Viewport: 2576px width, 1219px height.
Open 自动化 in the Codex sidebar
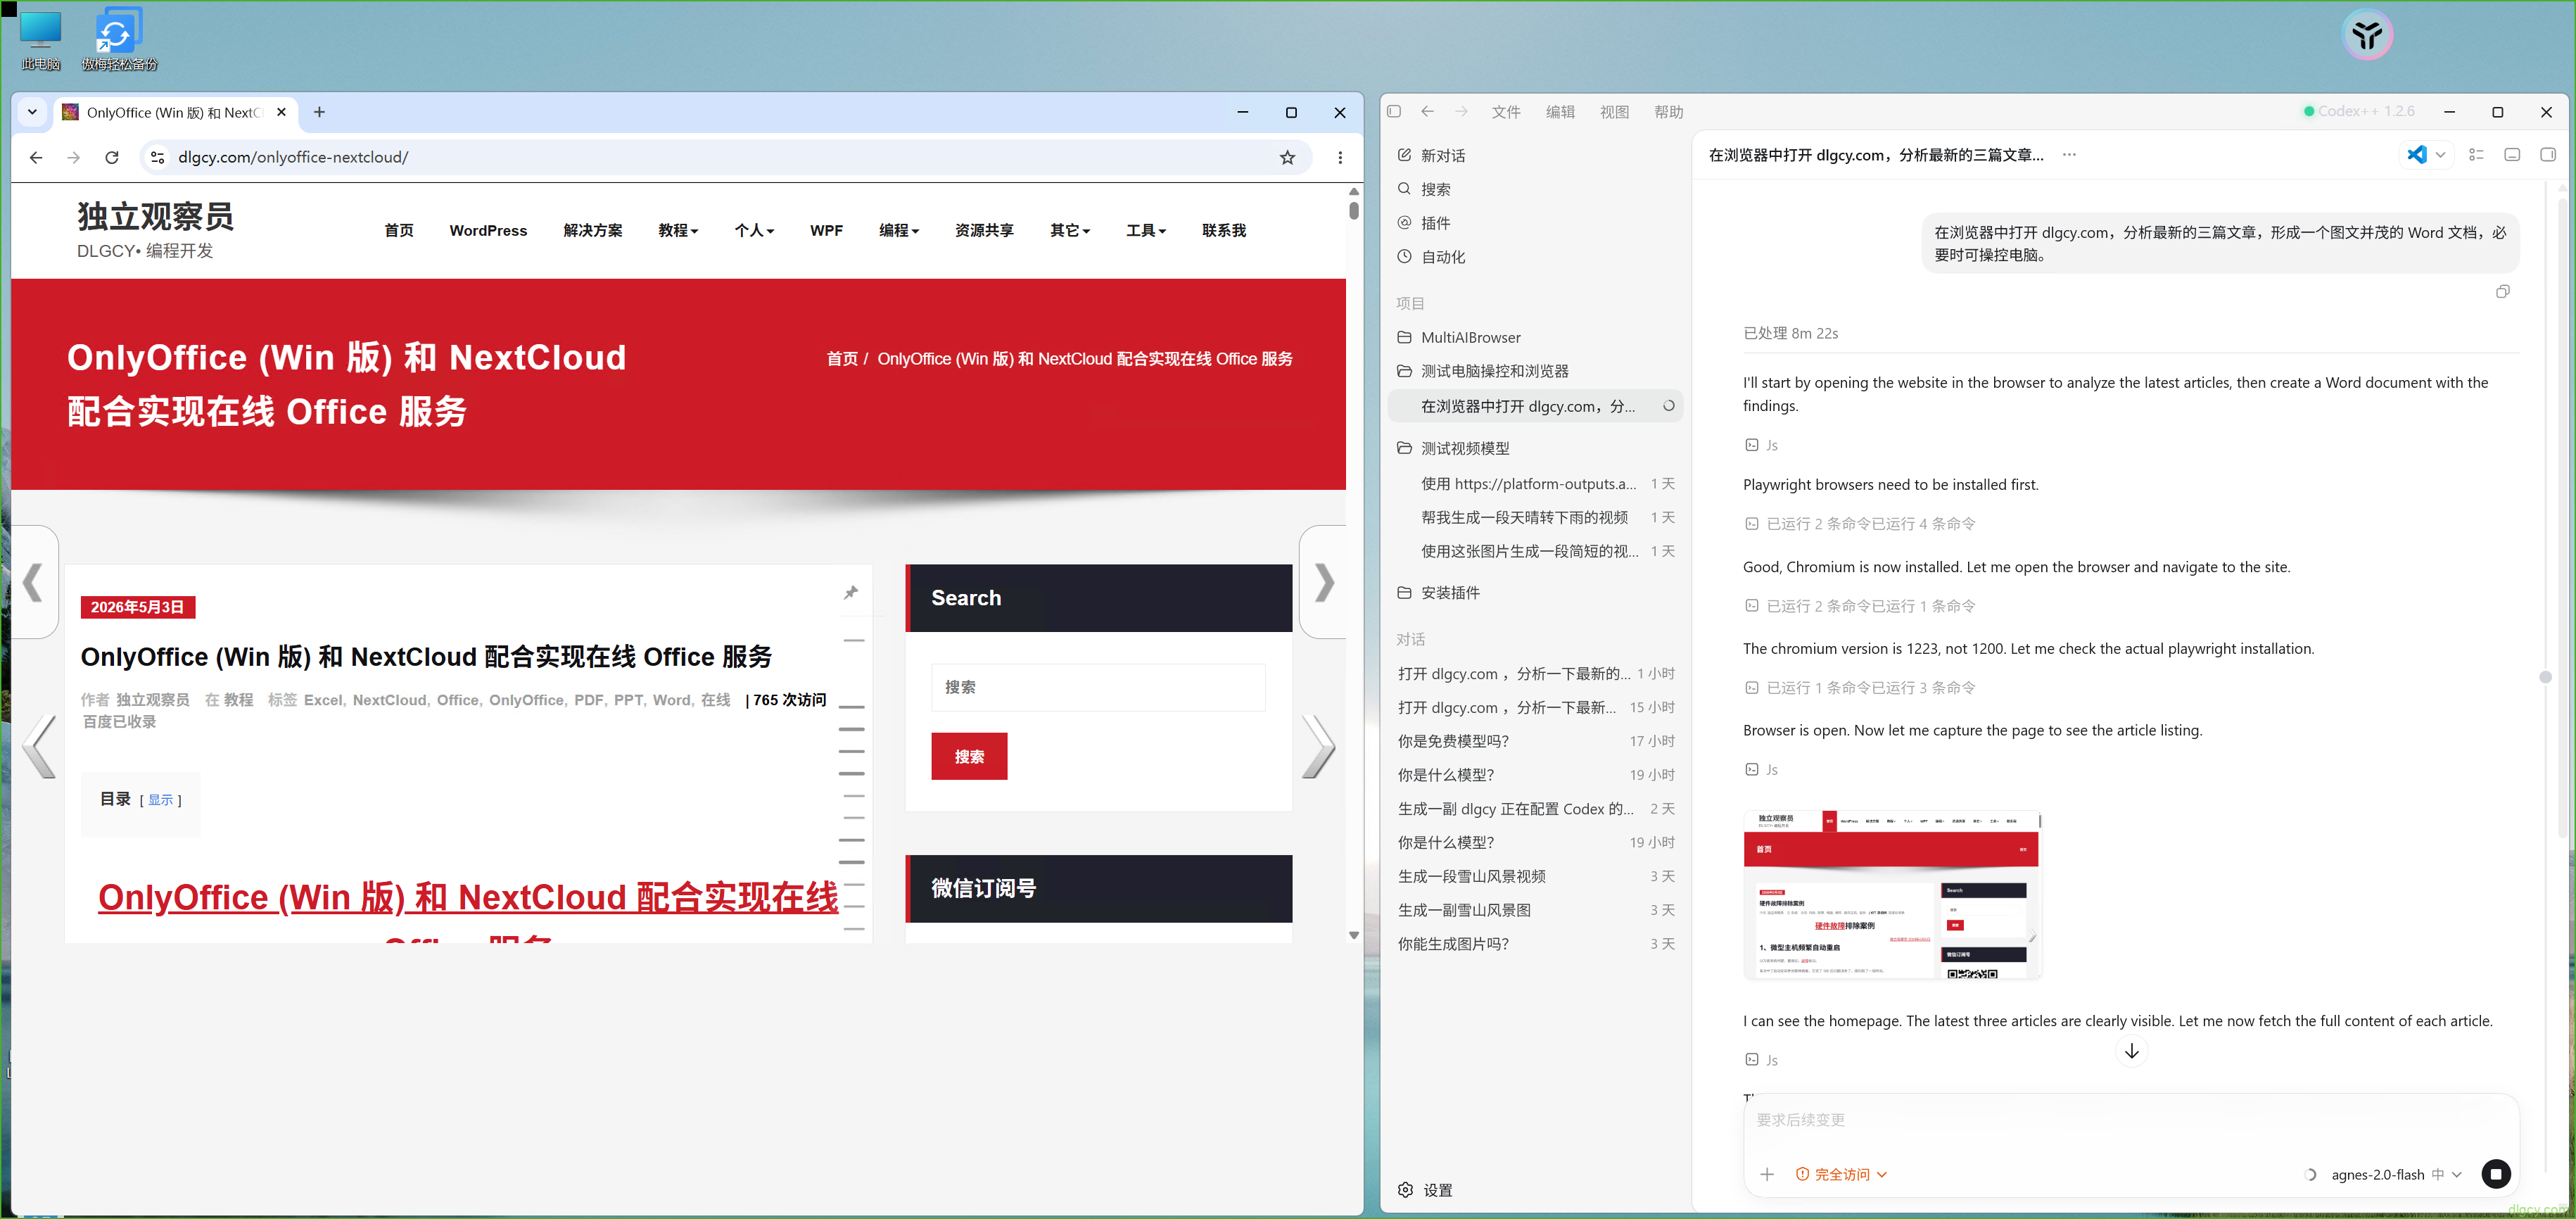click(1536, 257)
